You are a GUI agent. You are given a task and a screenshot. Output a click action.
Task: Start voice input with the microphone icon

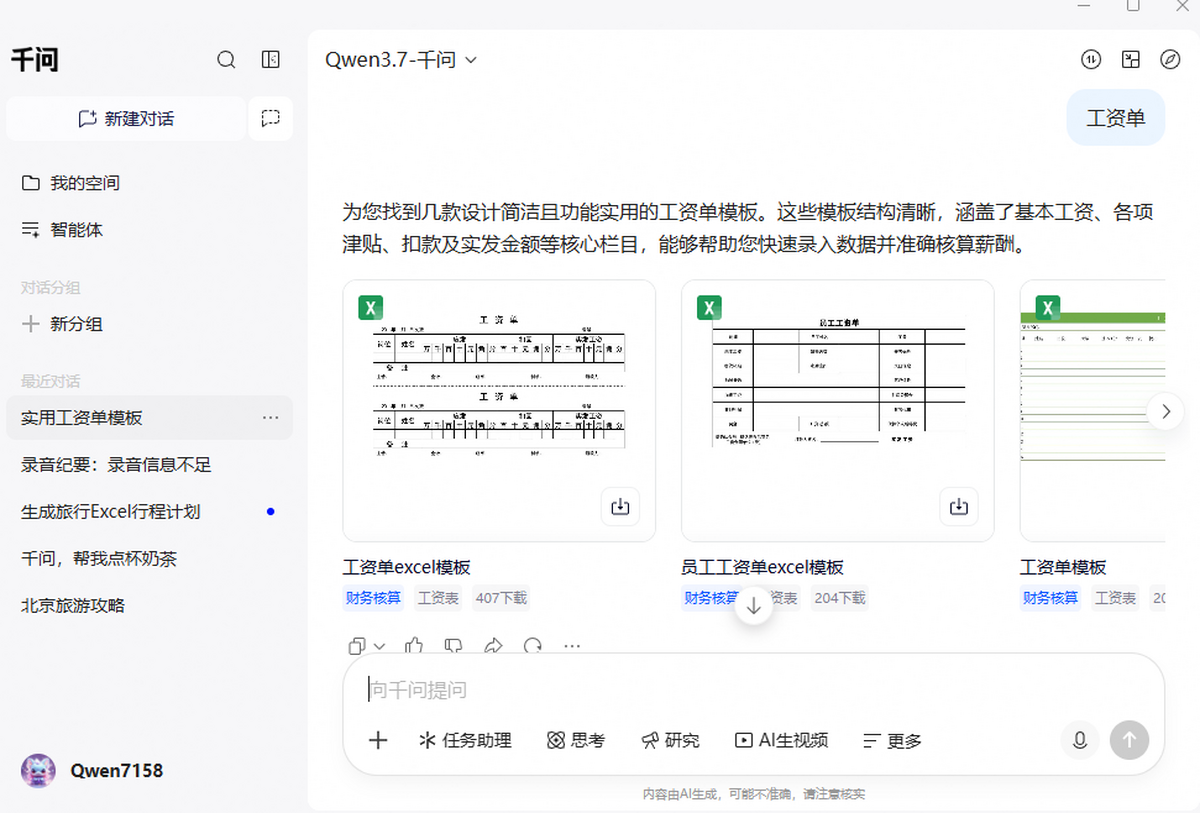(1080, 740)
